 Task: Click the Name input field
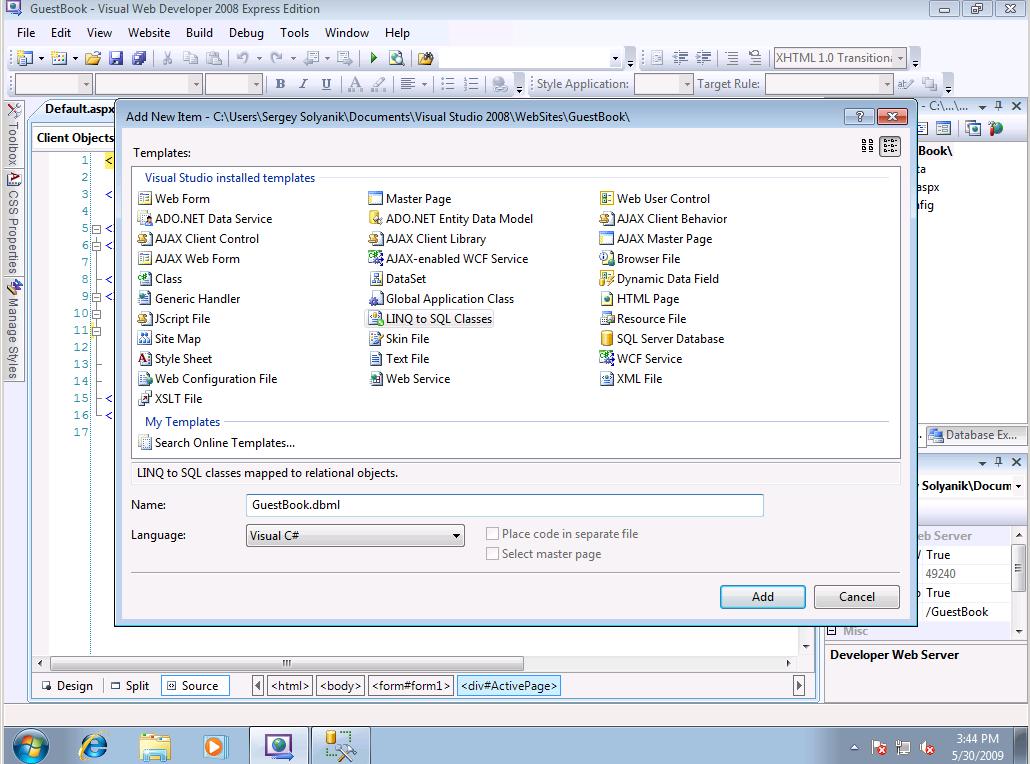point(504,505)
